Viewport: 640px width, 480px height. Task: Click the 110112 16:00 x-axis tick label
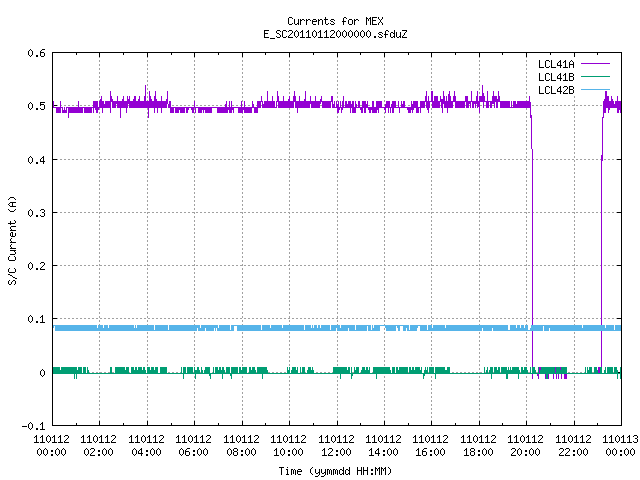click(x=431, y=446)
